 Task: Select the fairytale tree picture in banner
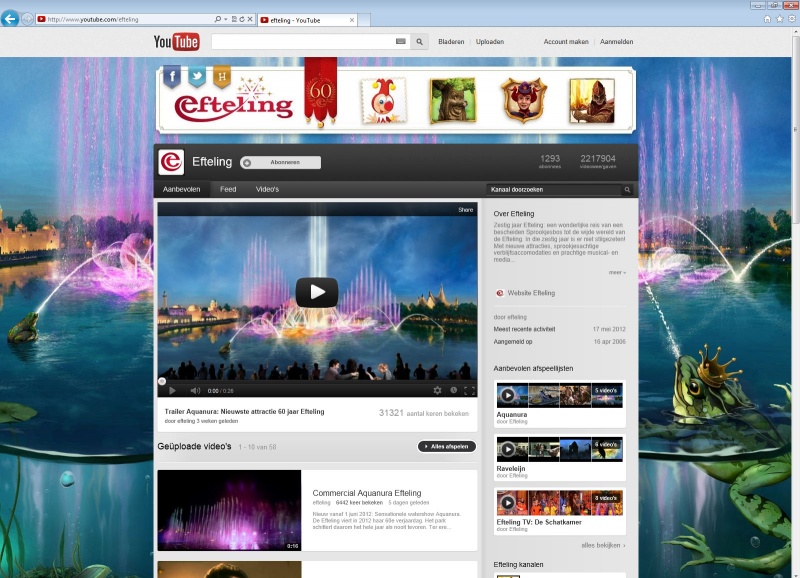point(453,100)
